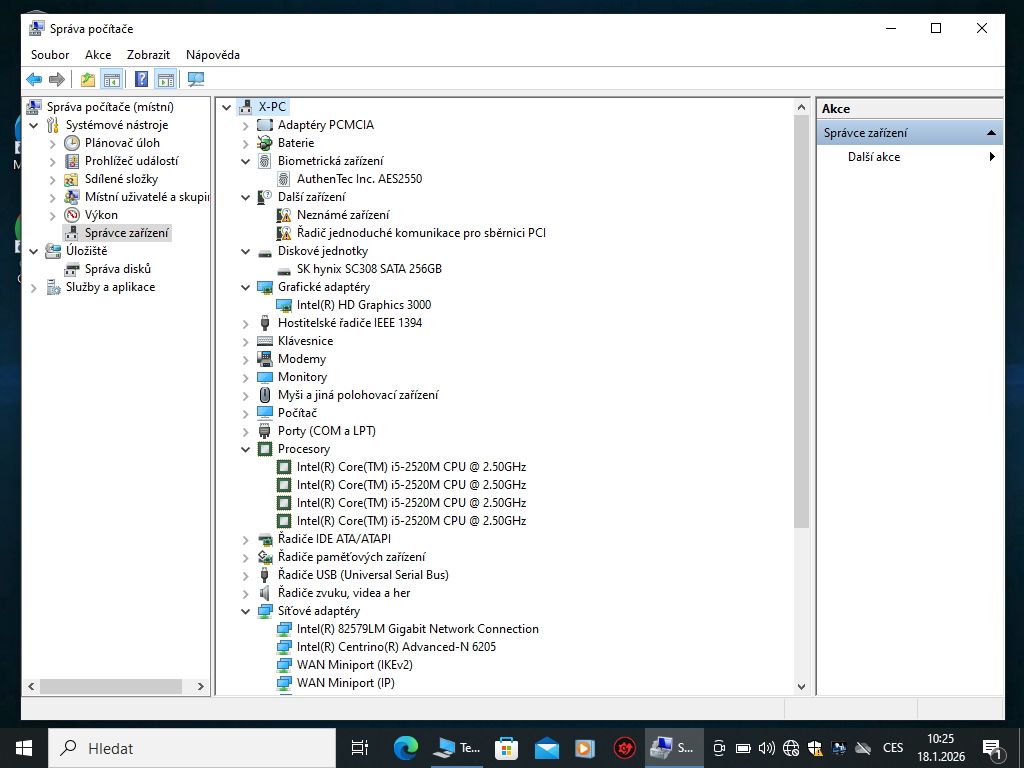The width and height of the screenshot is (1024, 768).
Task: Select the SK hynix SC308 disk drive icon
Action: click(286, 268)
